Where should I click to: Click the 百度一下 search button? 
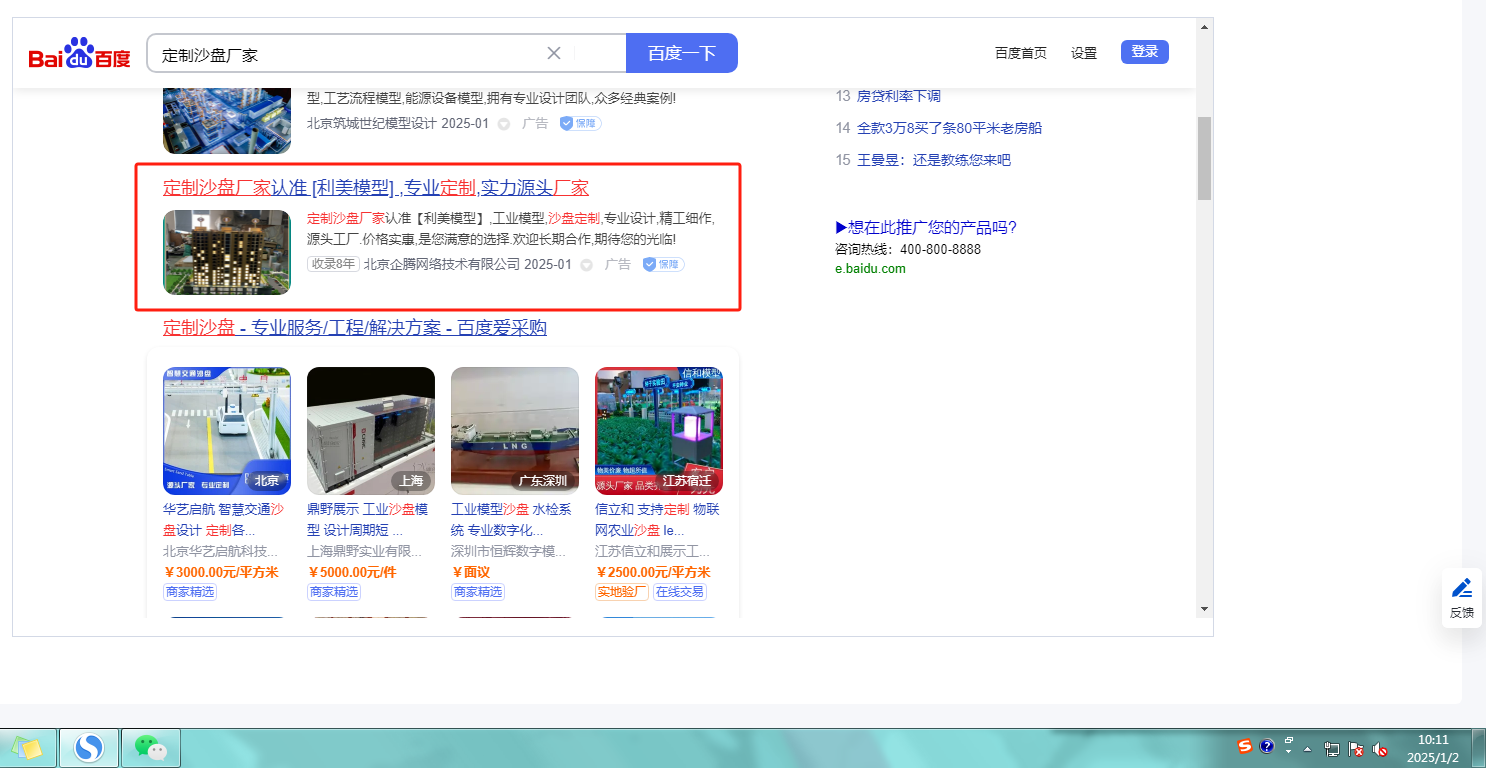[x=682, y=53]
